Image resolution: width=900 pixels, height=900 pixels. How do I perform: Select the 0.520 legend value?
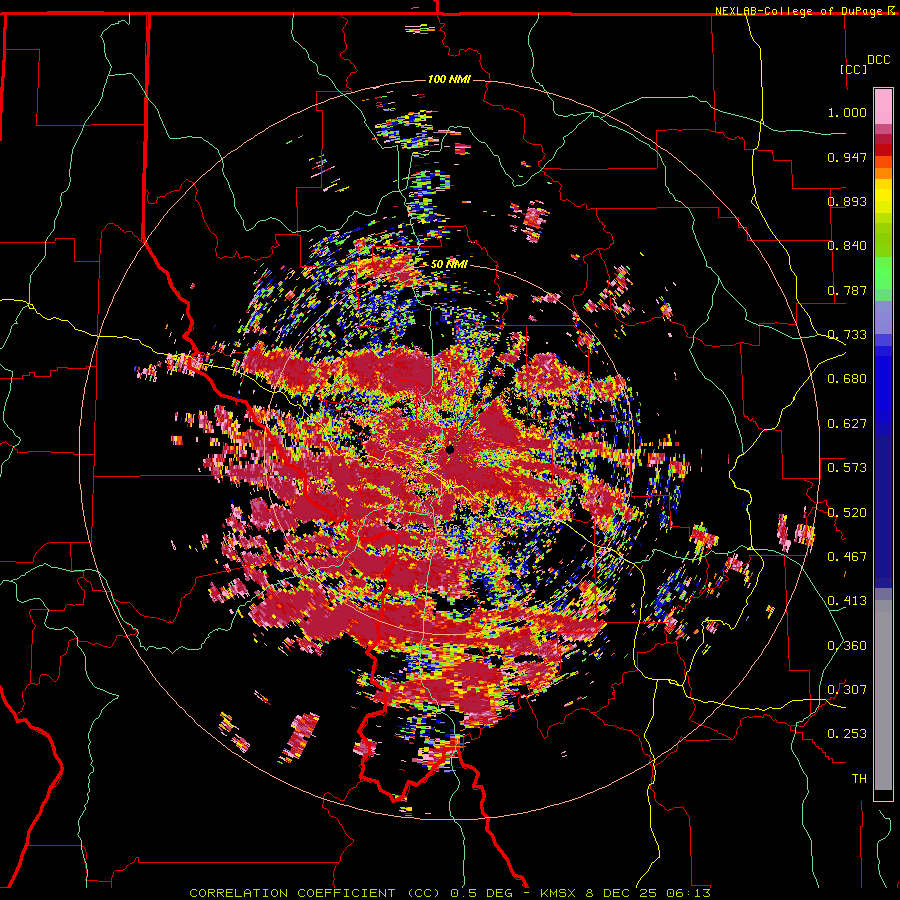[x=847, y=513]
